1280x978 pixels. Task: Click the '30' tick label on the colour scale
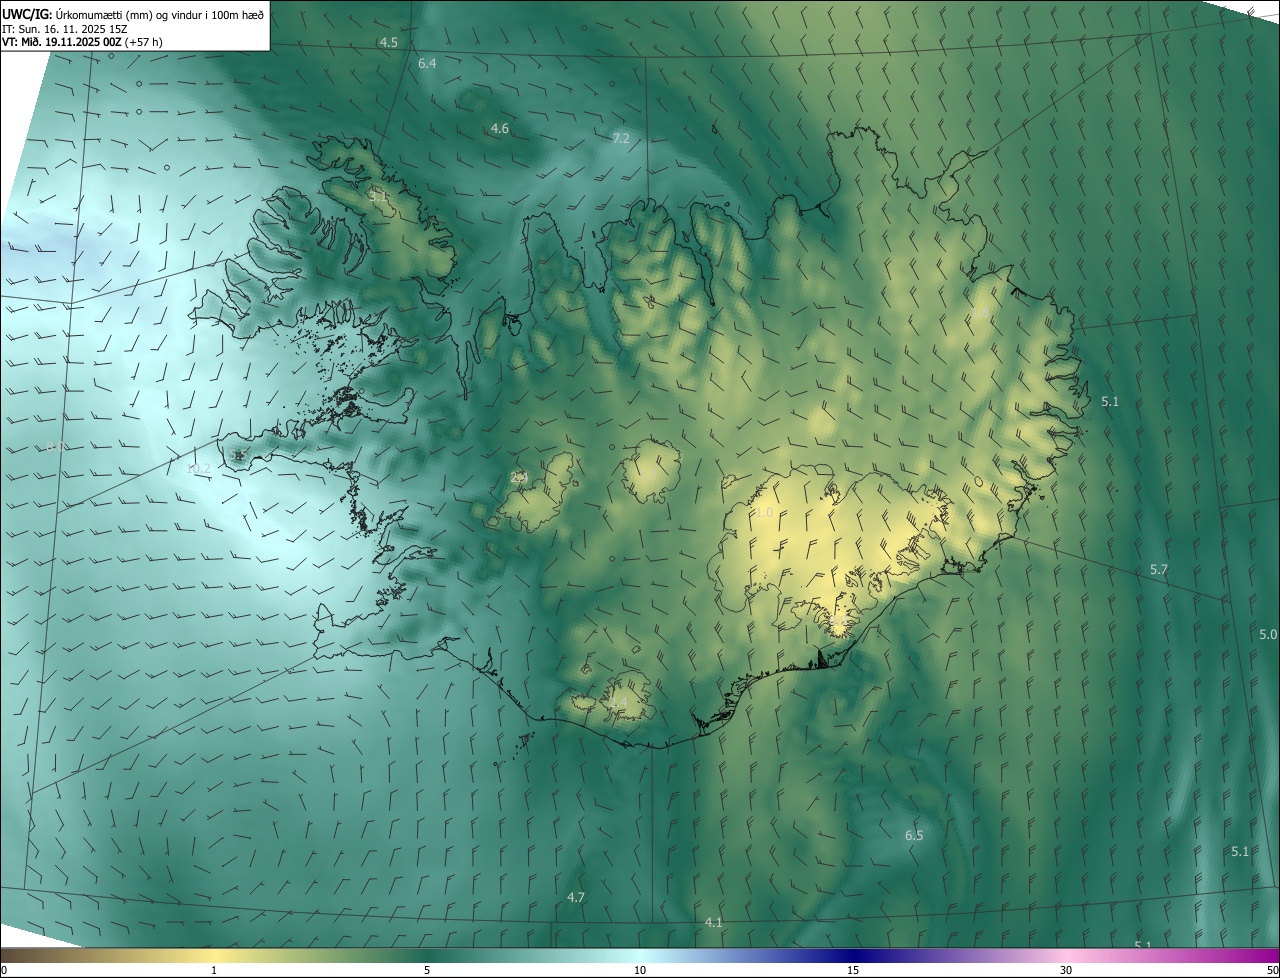click(x=1066, y=970)
